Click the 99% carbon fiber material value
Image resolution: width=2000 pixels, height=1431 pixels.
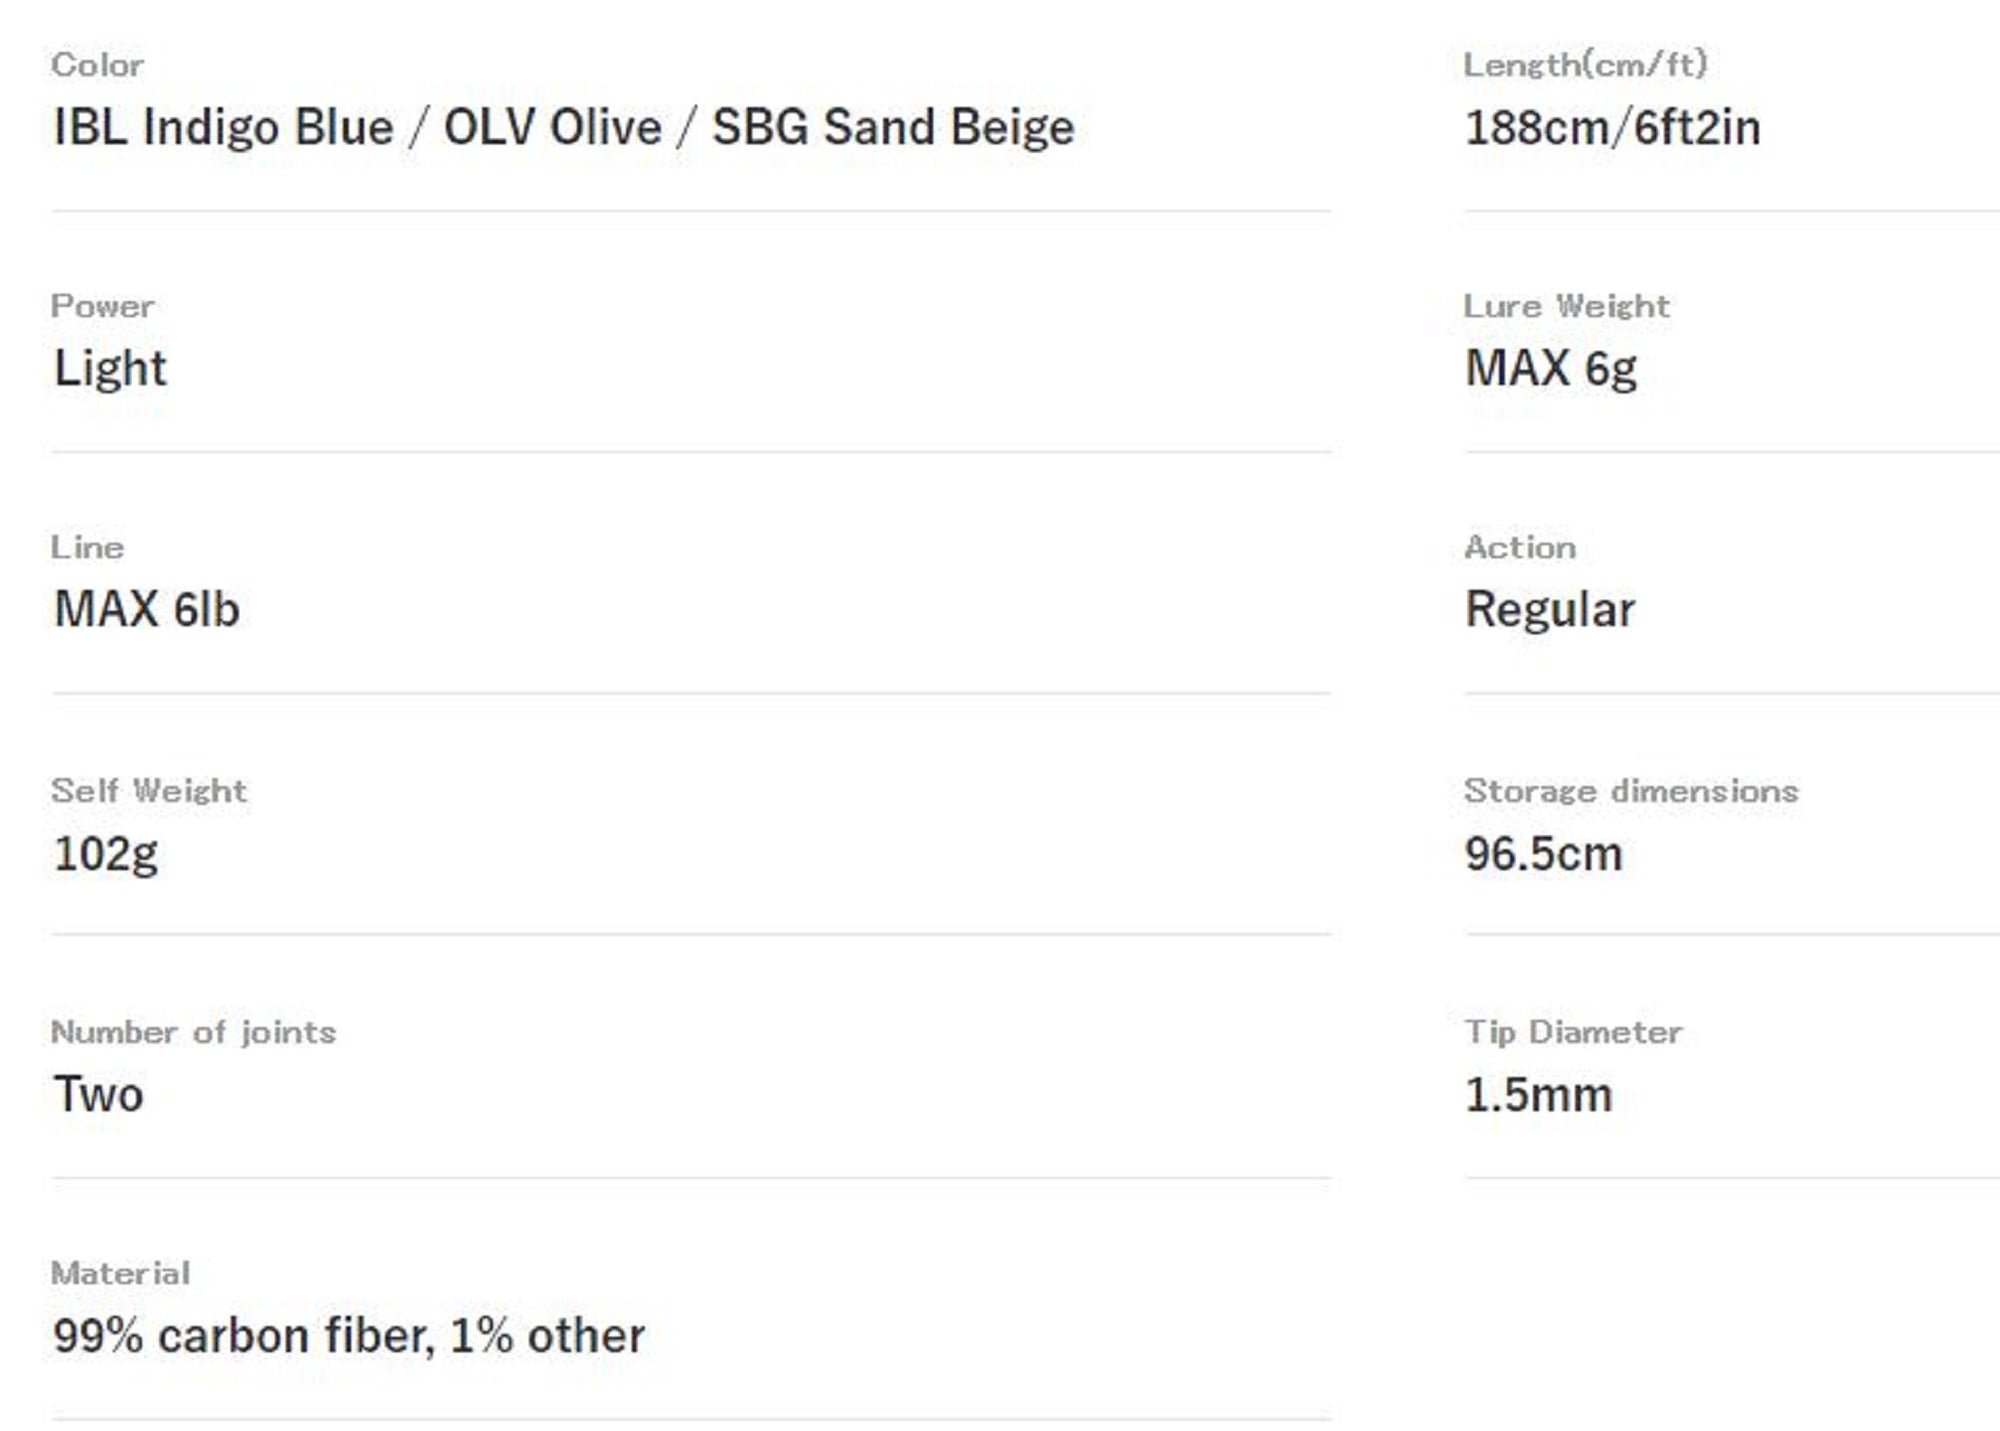pos(349,1336)
